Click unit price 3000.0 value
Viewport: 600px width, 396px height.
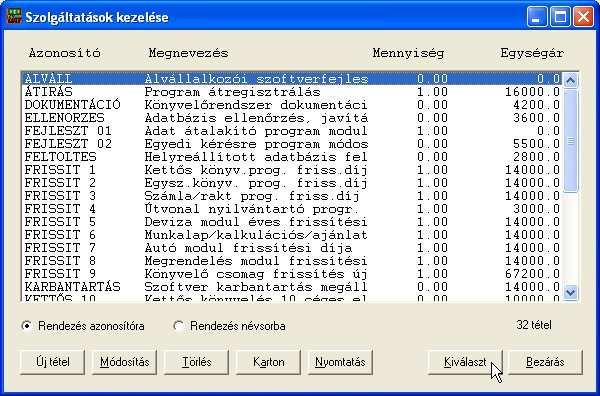point(536,209)
